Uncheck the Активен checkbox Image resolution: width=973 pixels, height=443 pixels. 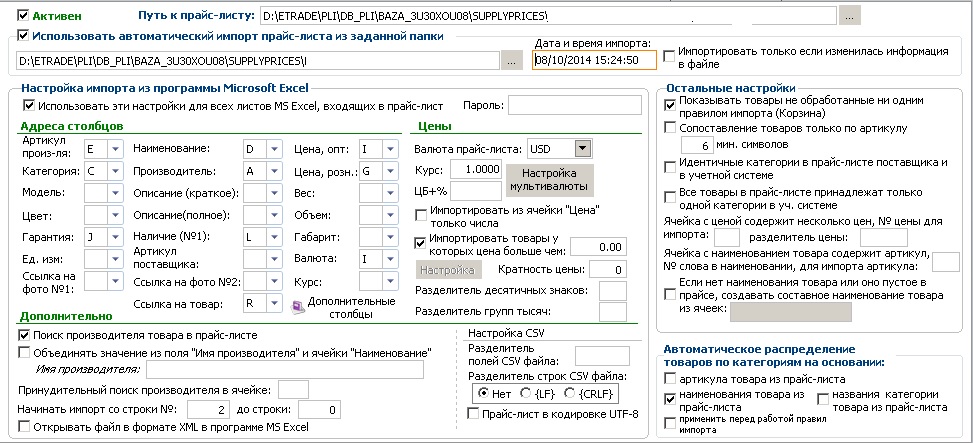tap(24, 14)
